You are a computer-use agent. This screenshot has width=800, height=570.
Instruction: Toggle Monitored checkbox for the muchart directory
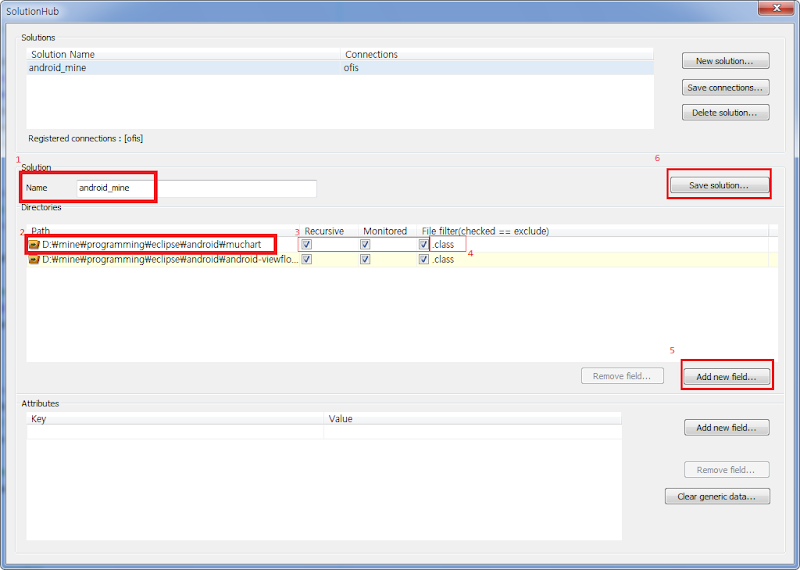[365, 244]
